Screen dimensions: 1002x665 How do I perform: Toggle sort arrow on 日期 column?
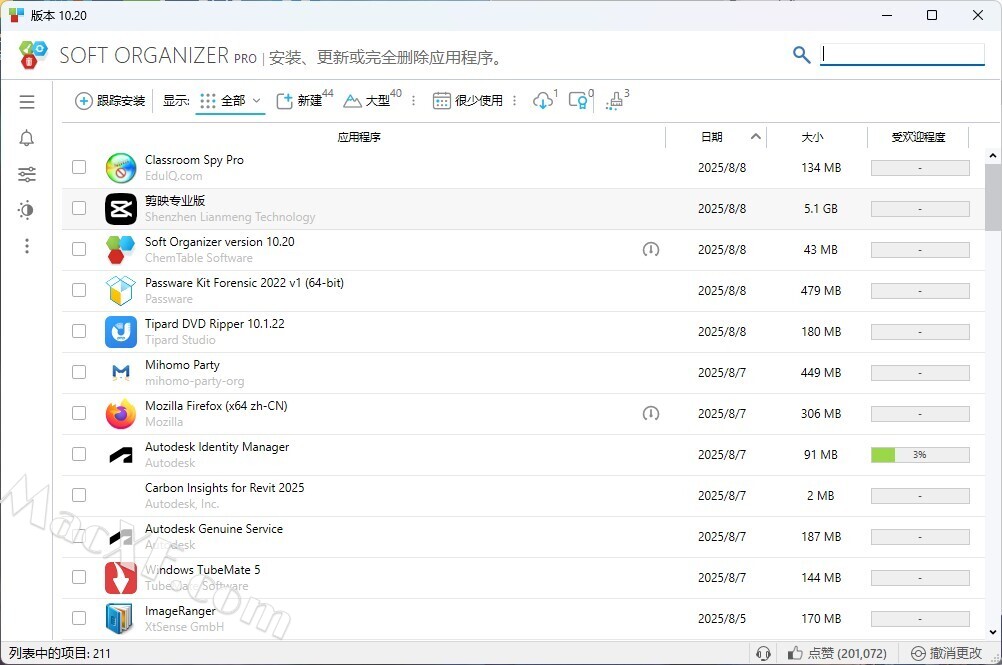(x=755, y=137)
